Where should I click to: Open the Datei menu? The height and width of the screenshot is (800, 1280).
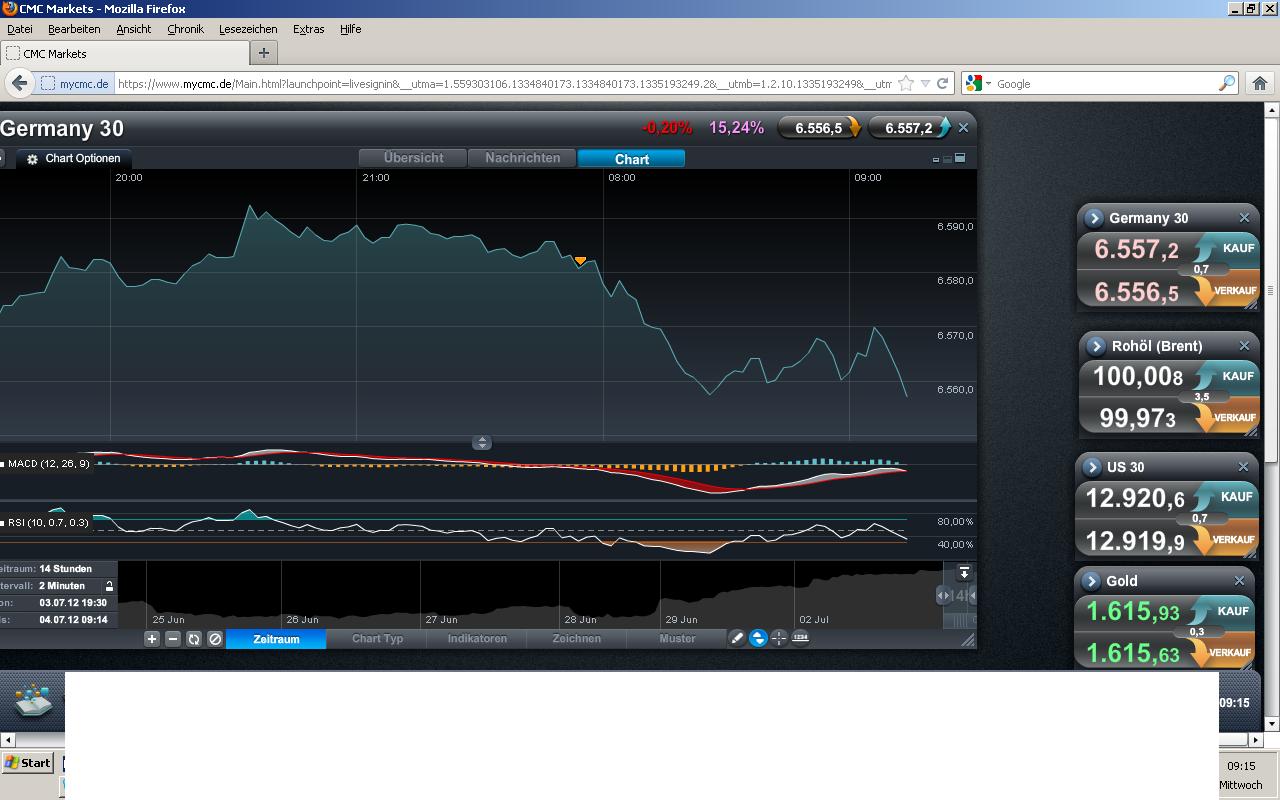tap(20, 29)
